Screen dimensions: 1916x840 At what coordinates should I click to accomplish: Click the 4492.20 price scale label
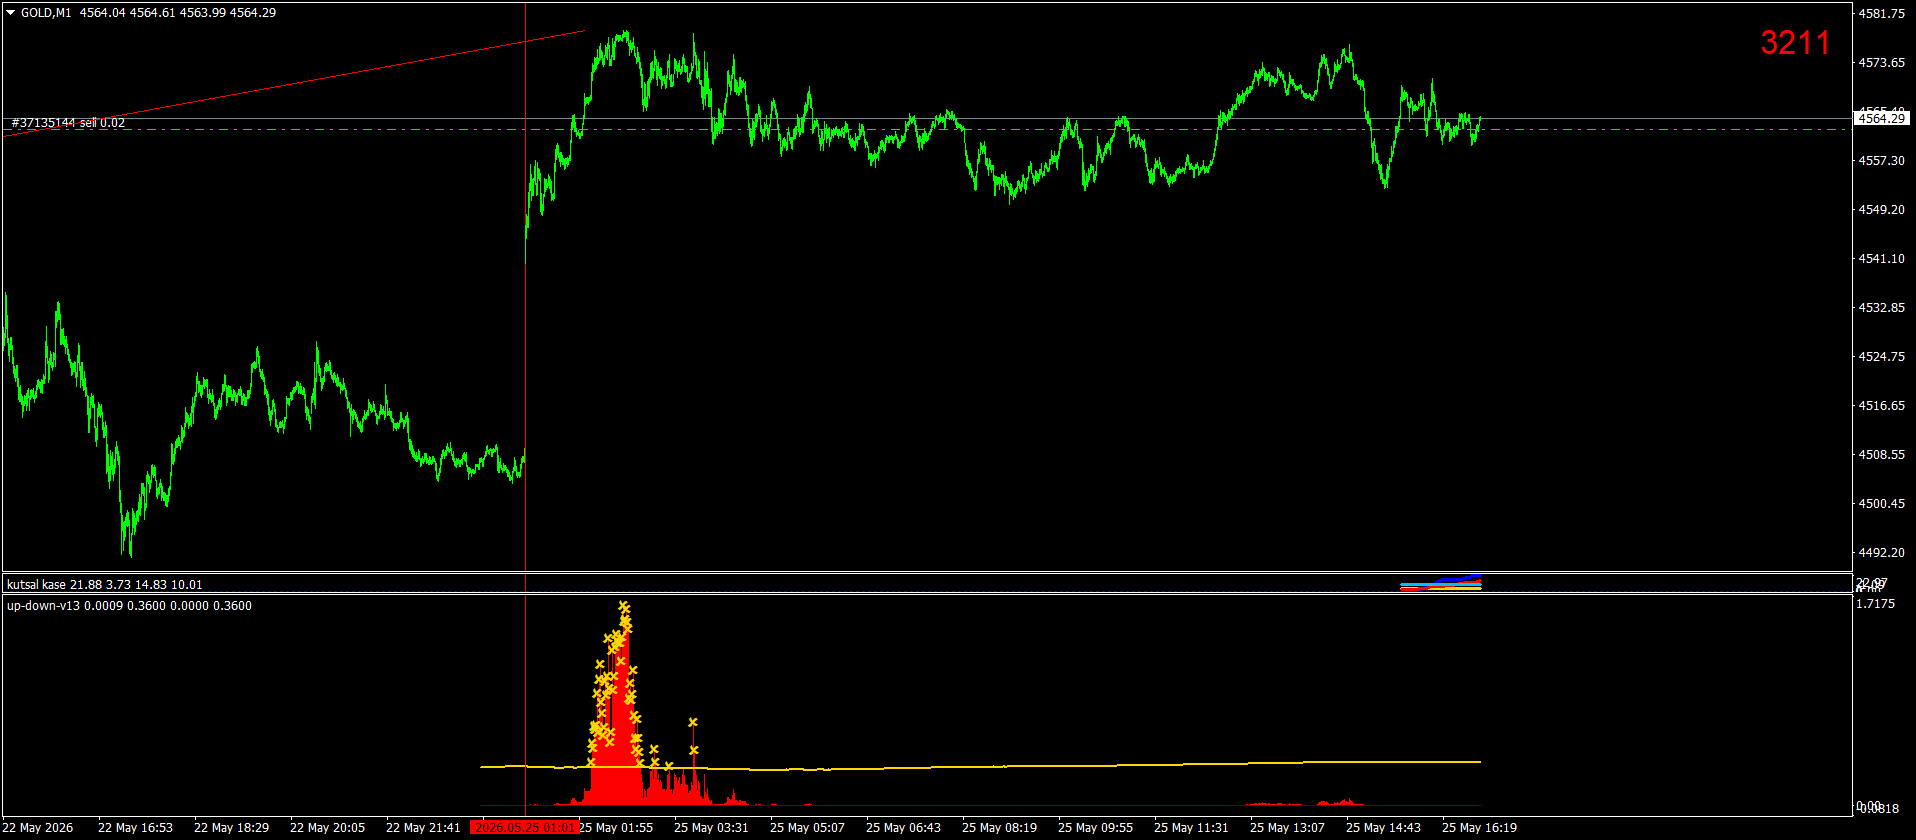(1881, 553)
